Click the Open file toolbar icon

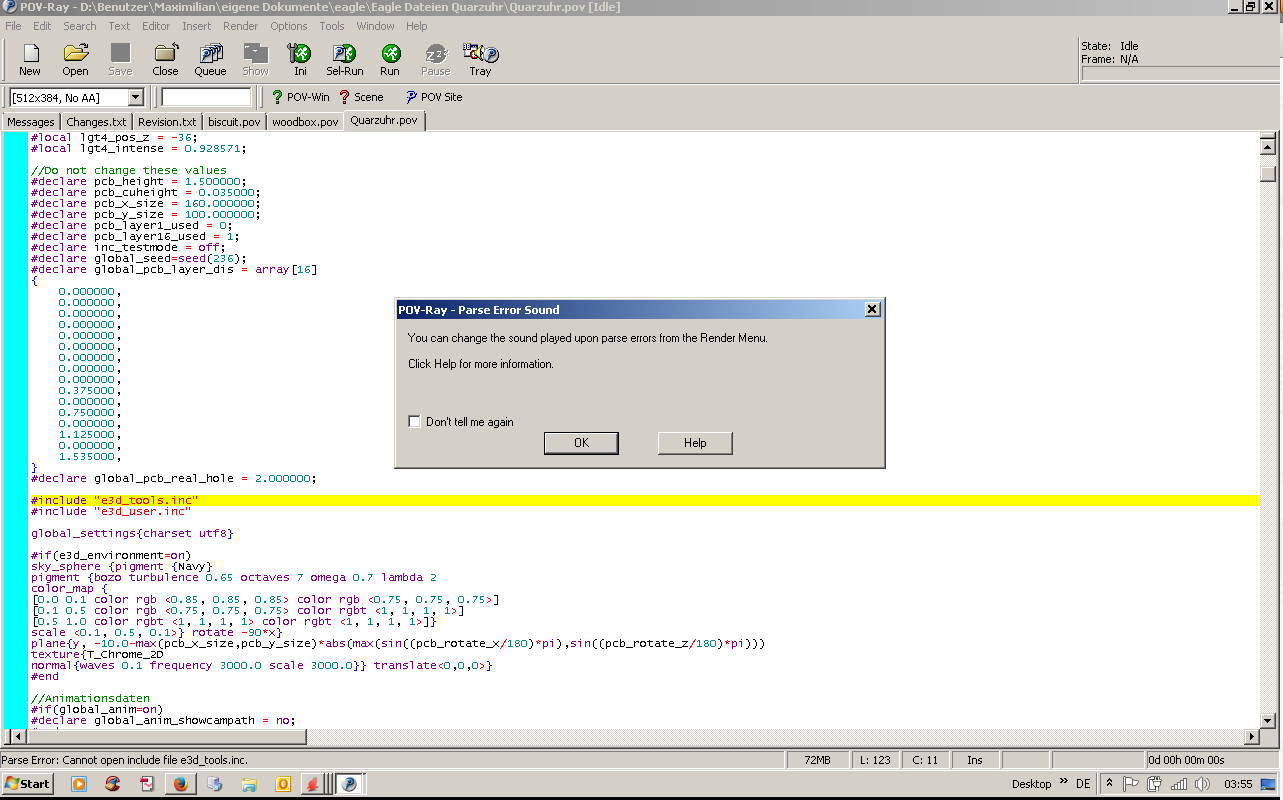(x=75, y=60)
